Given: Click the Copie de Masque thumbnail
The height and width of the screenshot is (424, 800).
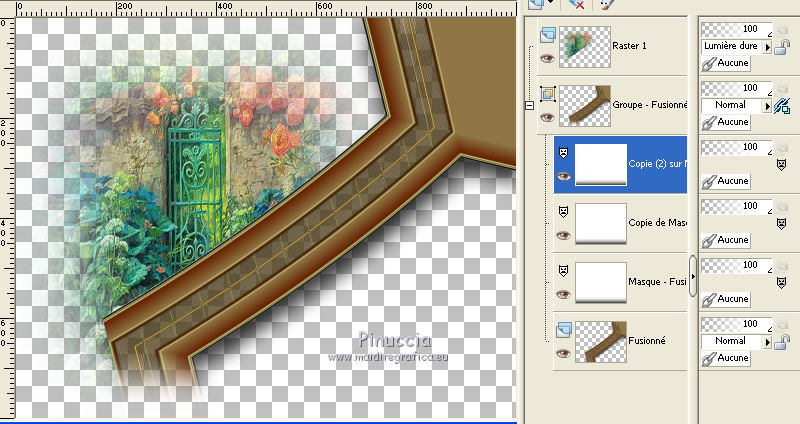Looking at the screenshot, I should coord(601,223).
